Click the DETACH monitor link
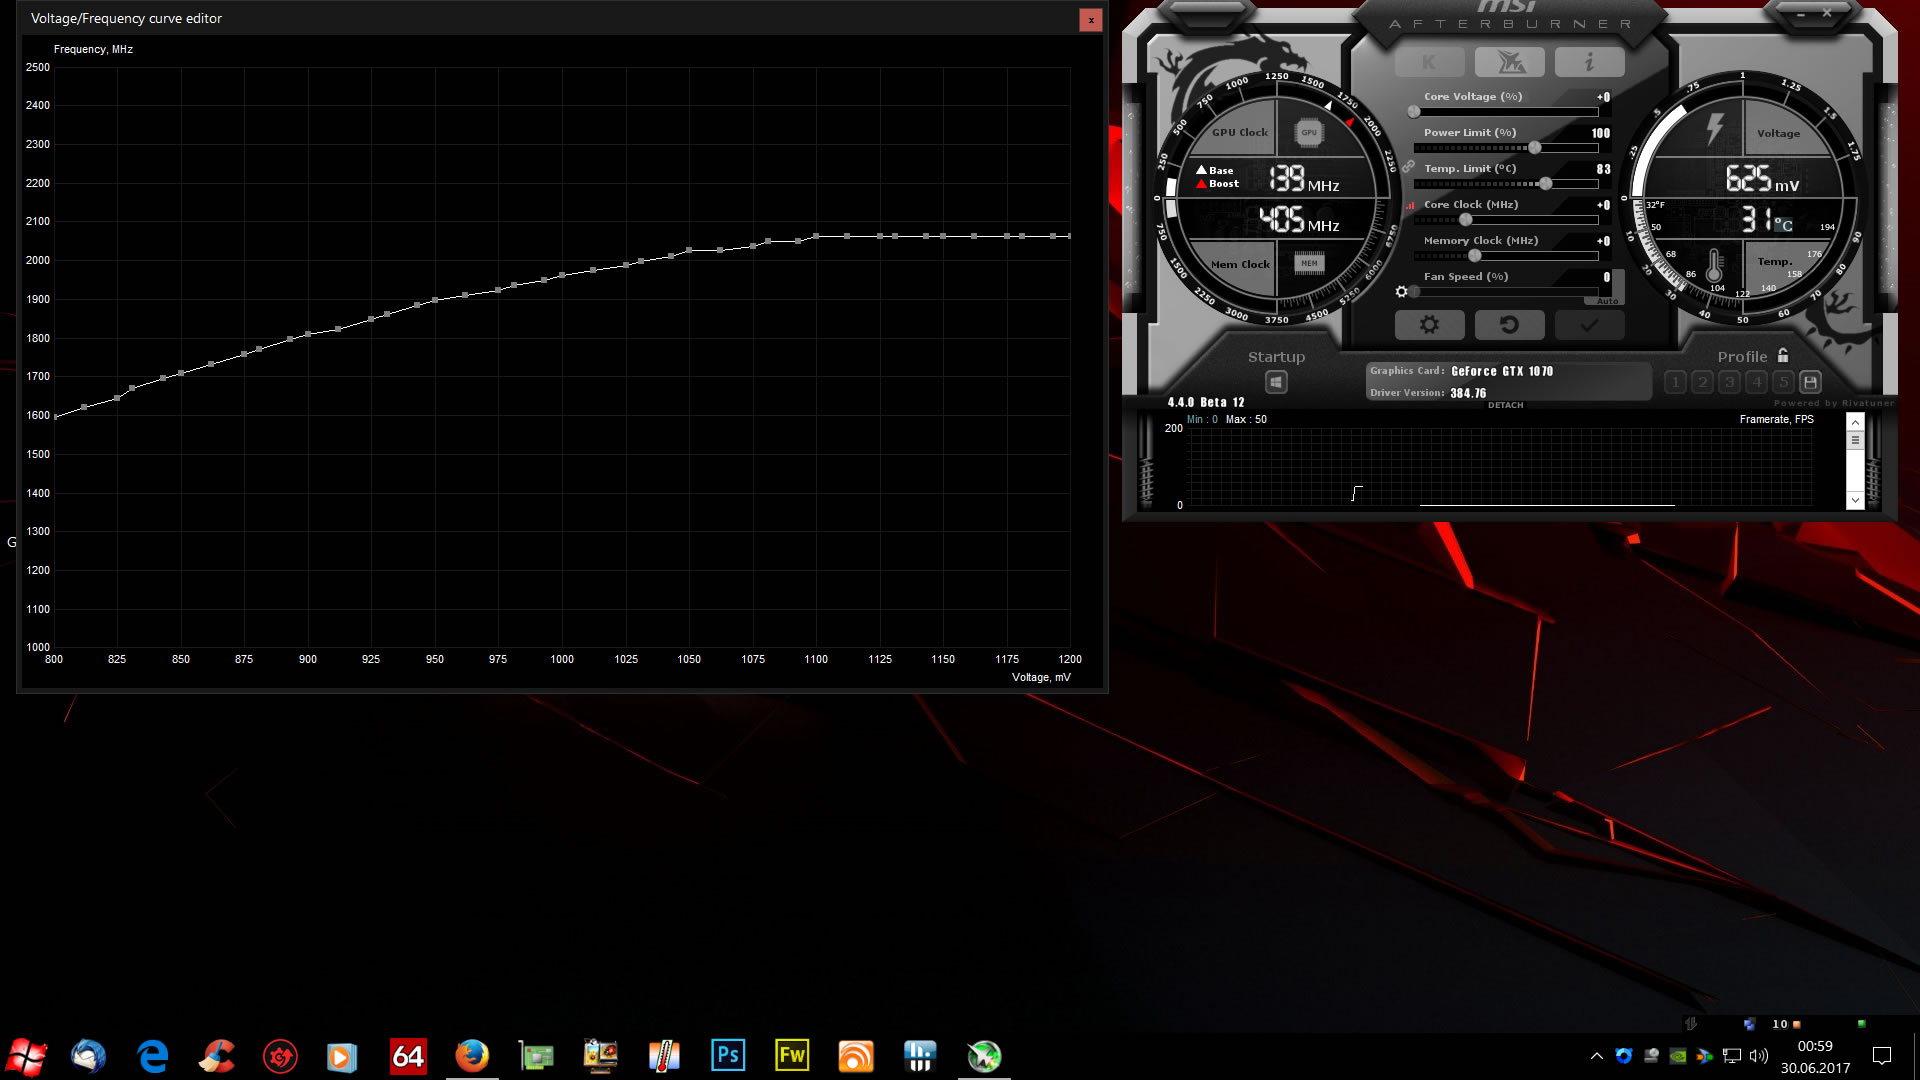Screen dimensions: 1920x1080 click(1505, 405)
